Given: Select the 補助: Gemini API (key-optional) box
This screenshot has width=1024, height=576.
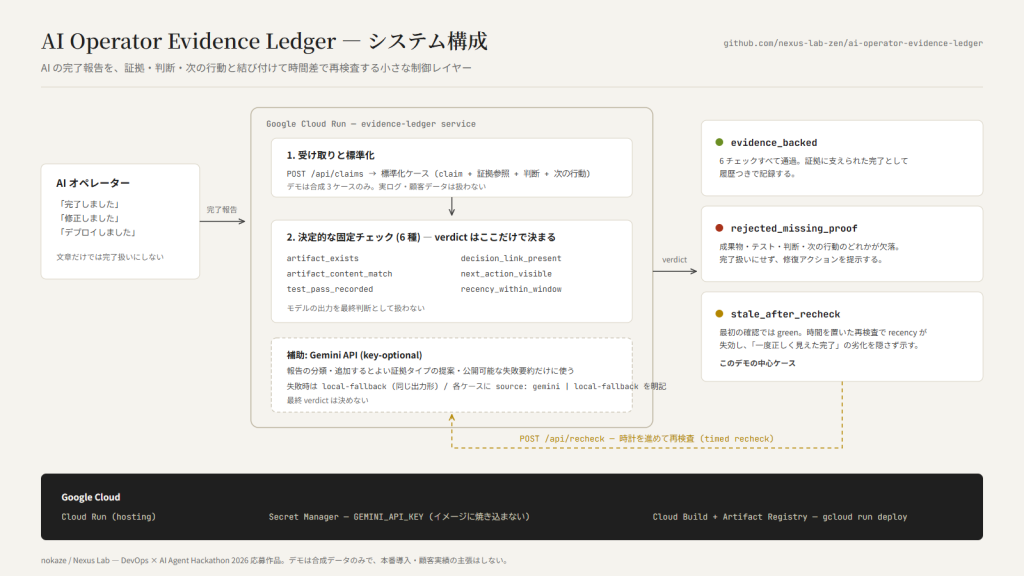Looking at the screenshot, I should point(451,375).
